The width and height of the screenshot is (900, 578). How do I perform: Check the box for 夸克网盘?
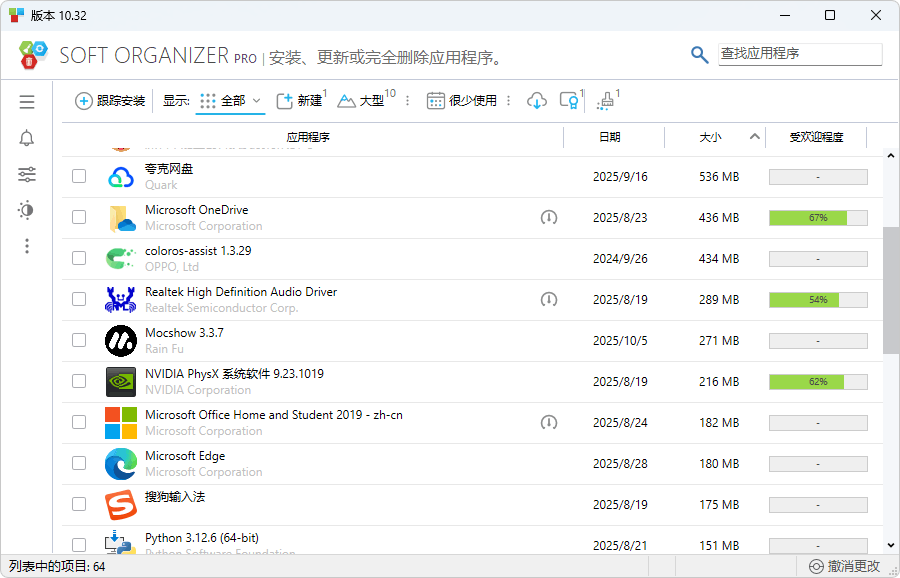click(x=79, y=176)
